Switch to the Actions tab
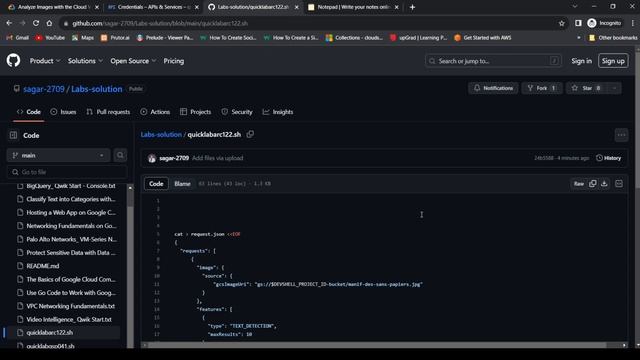Viewport: 640px width, 360px height. pyautogui.click(x=155, y=112)
